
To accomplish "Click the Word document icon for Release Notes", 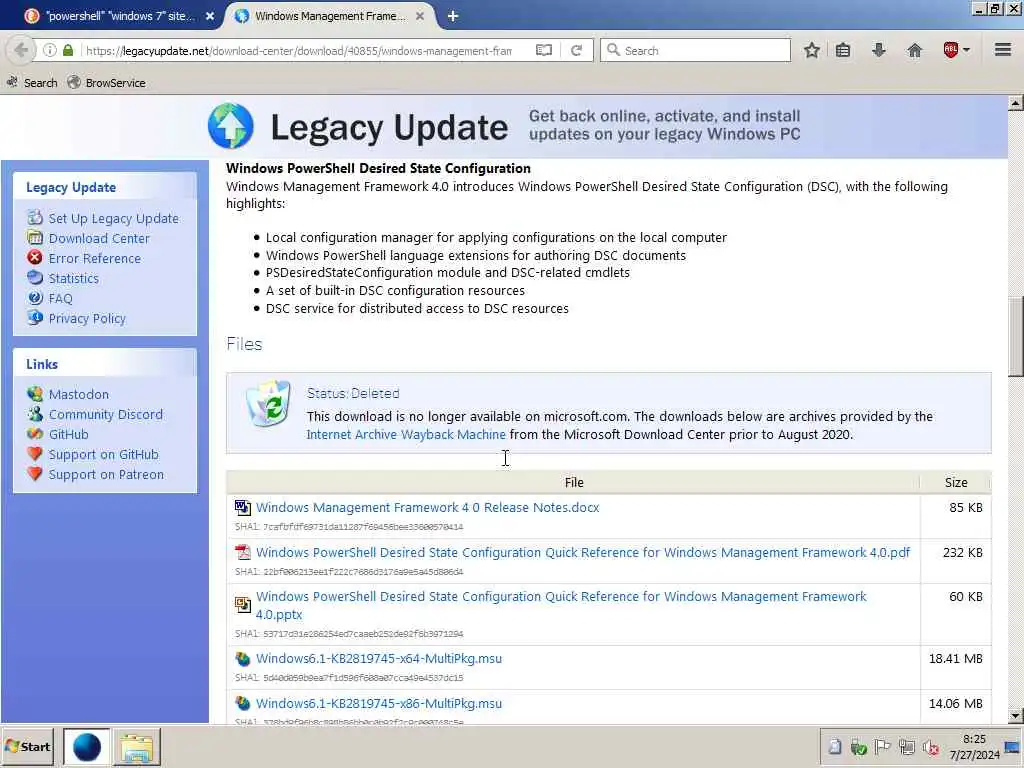I will coord(243,507).
